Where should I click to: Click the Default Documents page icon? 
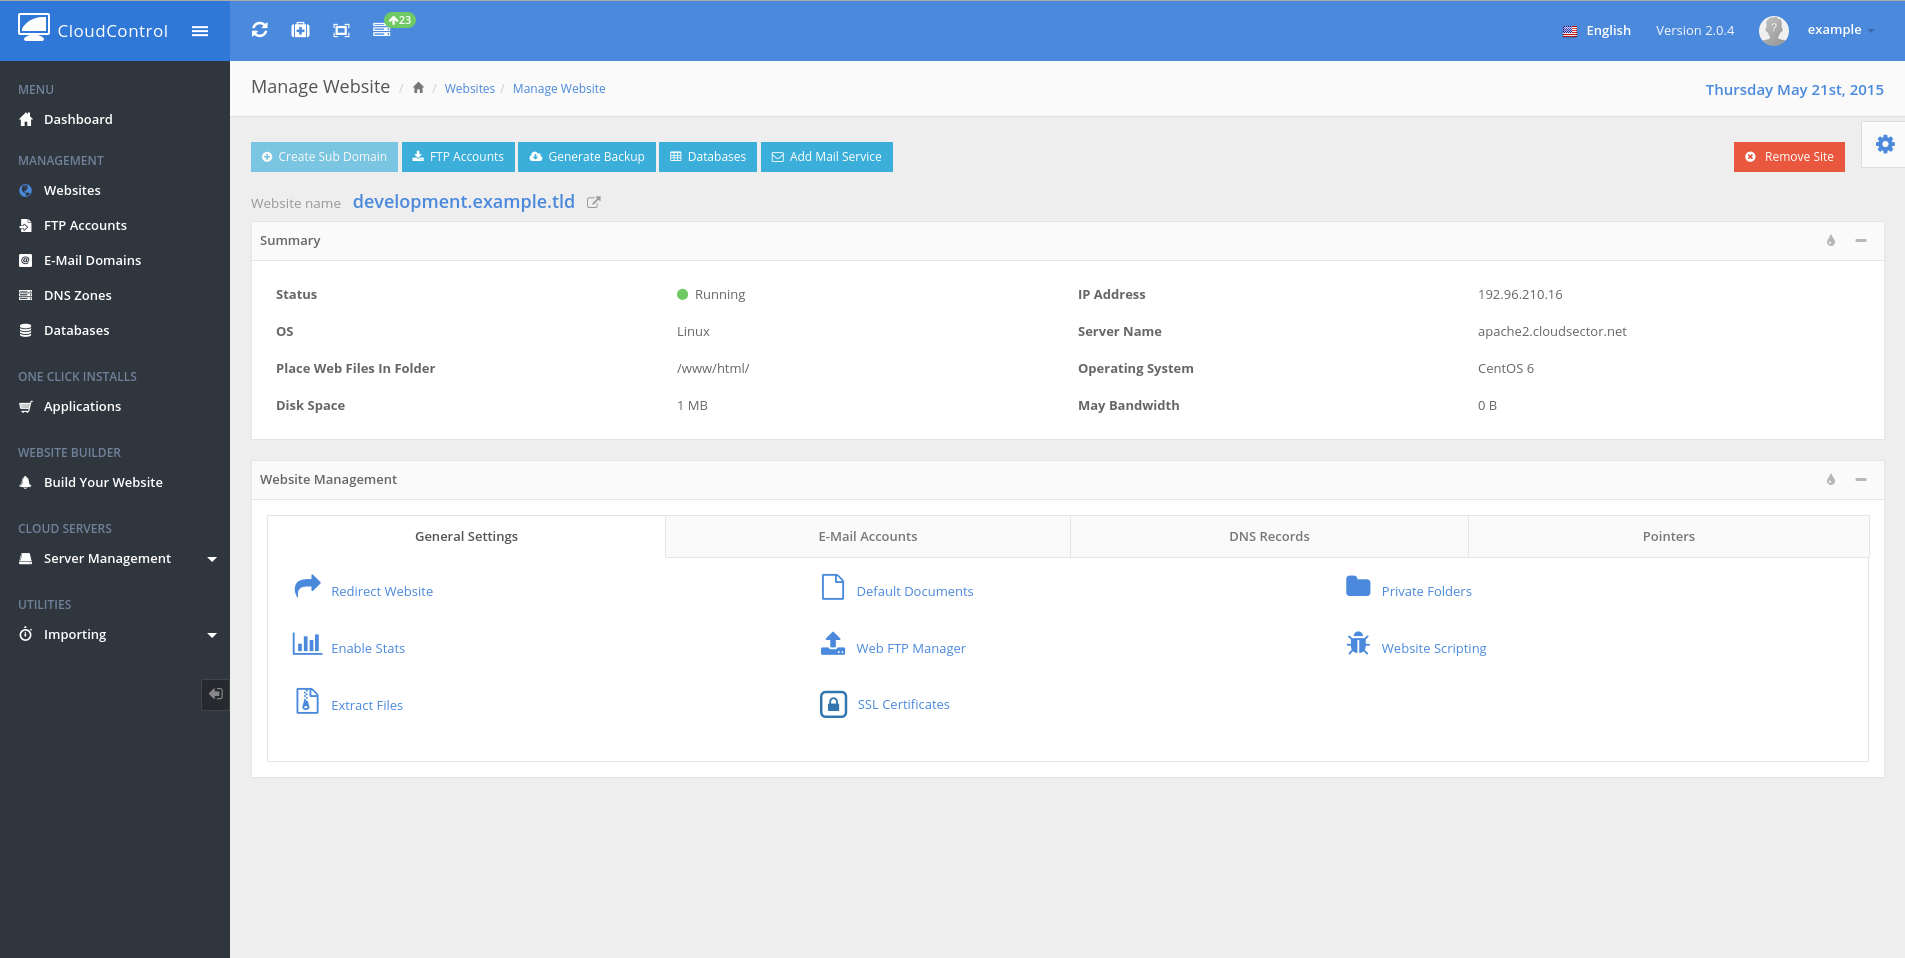pos(833,586)
